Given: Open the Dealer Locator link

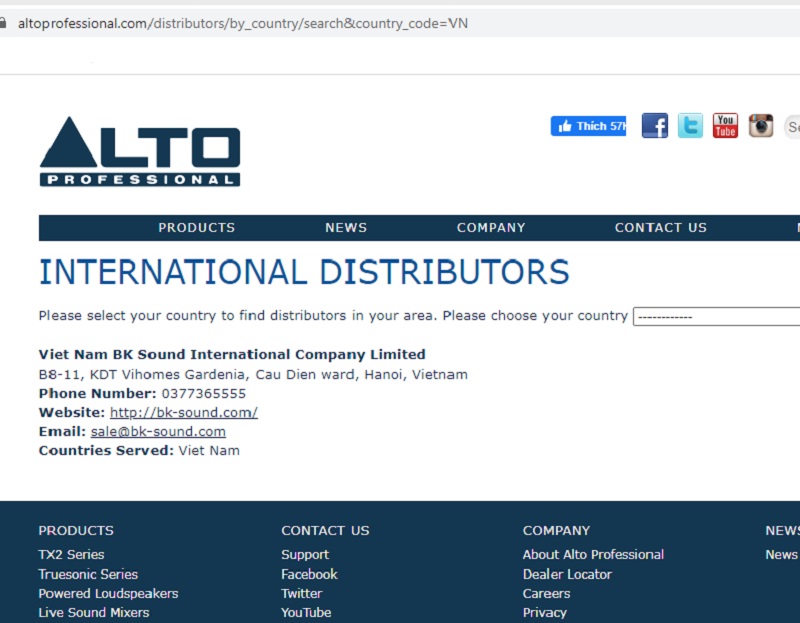Looking at the screenshot, I should point(567,574).
